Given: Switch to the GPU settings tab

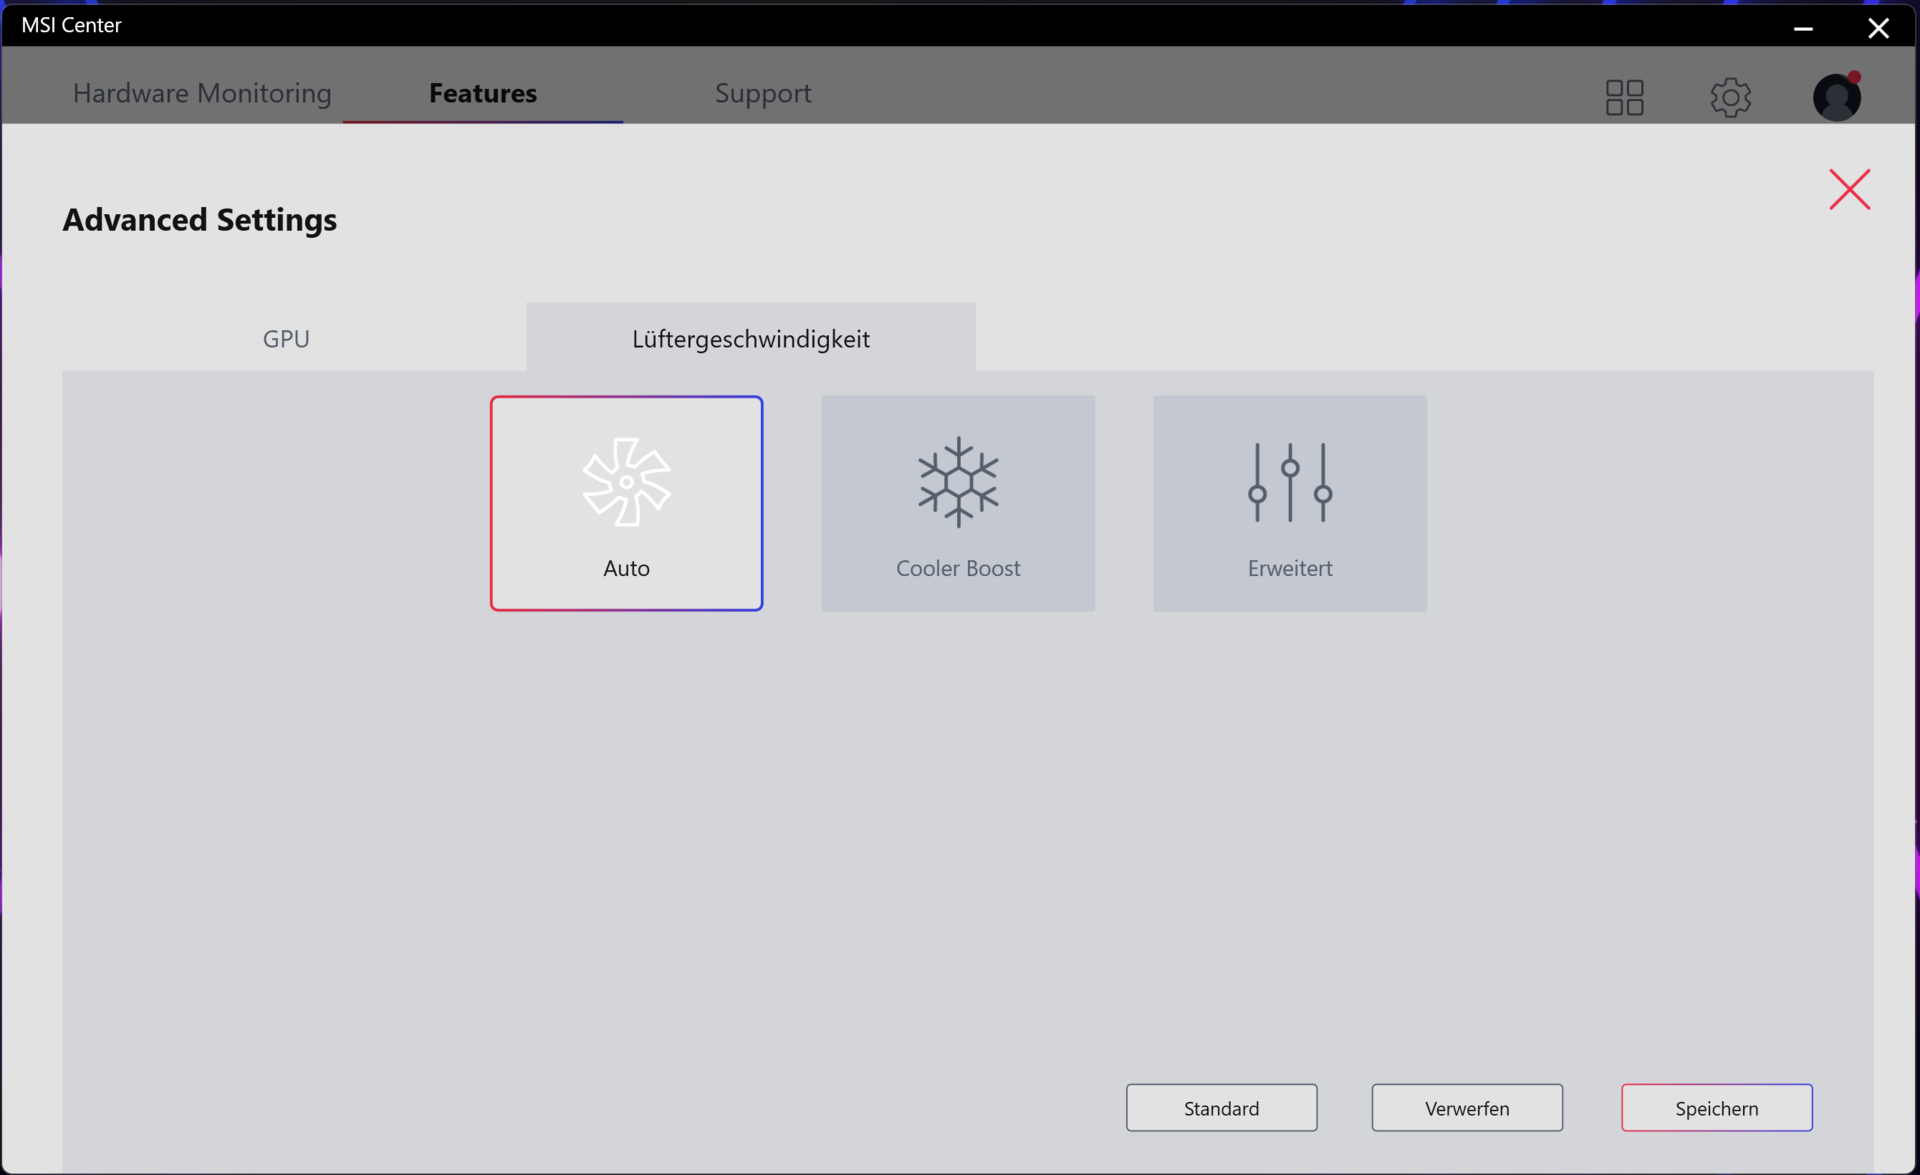Looking at the screenshot, I should point(286,339).
